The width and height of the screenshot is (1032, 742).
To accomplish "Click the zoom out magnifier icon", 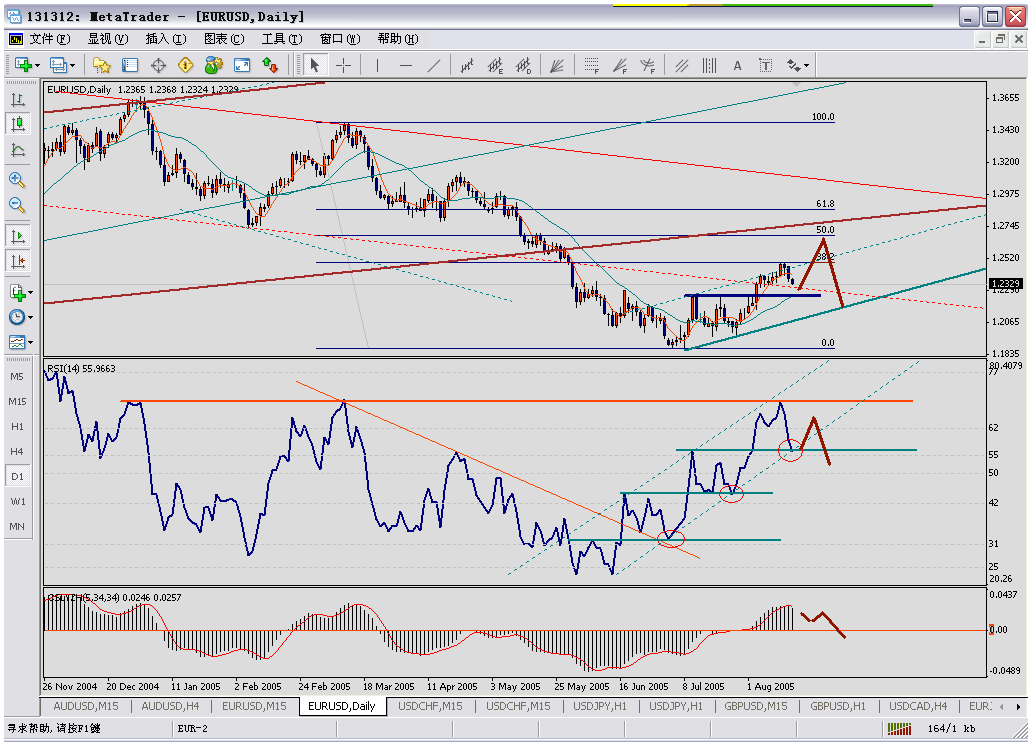I will 17,205.
